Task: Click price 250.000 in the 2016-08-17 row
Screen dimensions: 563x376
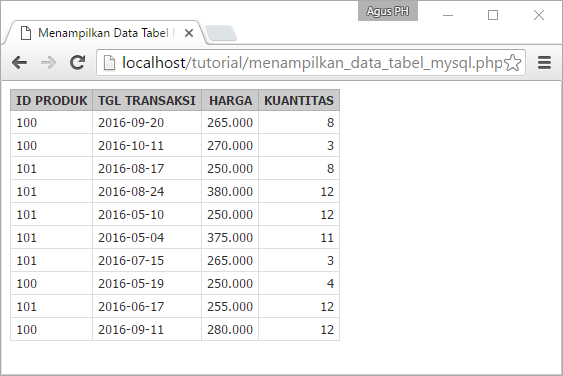Action: [x=230, y=168]
